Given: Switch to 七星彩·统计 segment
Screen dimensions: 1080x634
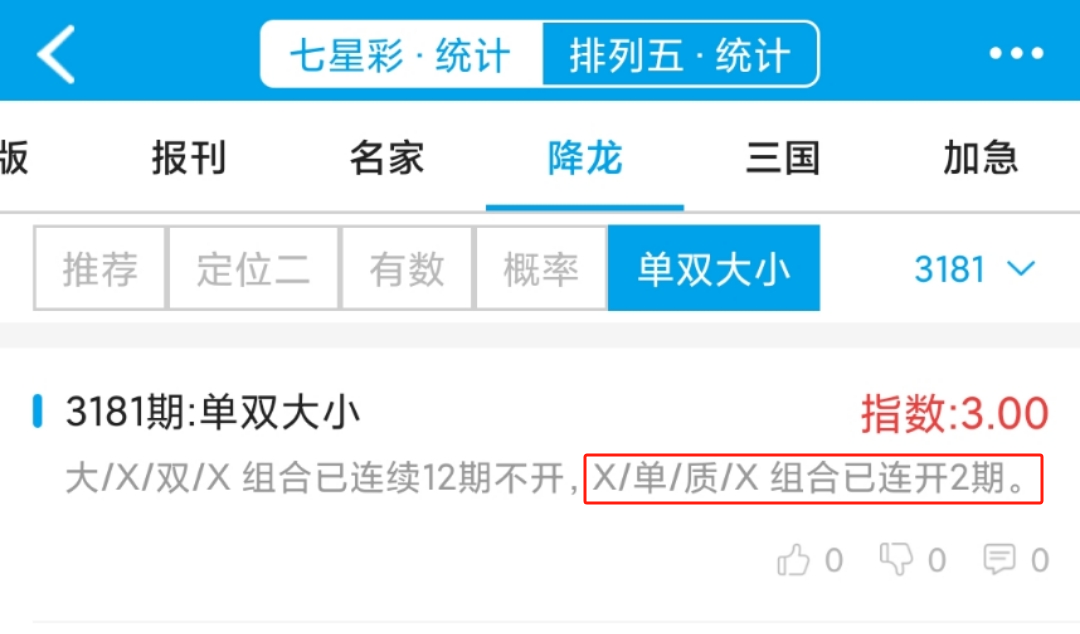Looking at the screenshot, I should point(402,54).
